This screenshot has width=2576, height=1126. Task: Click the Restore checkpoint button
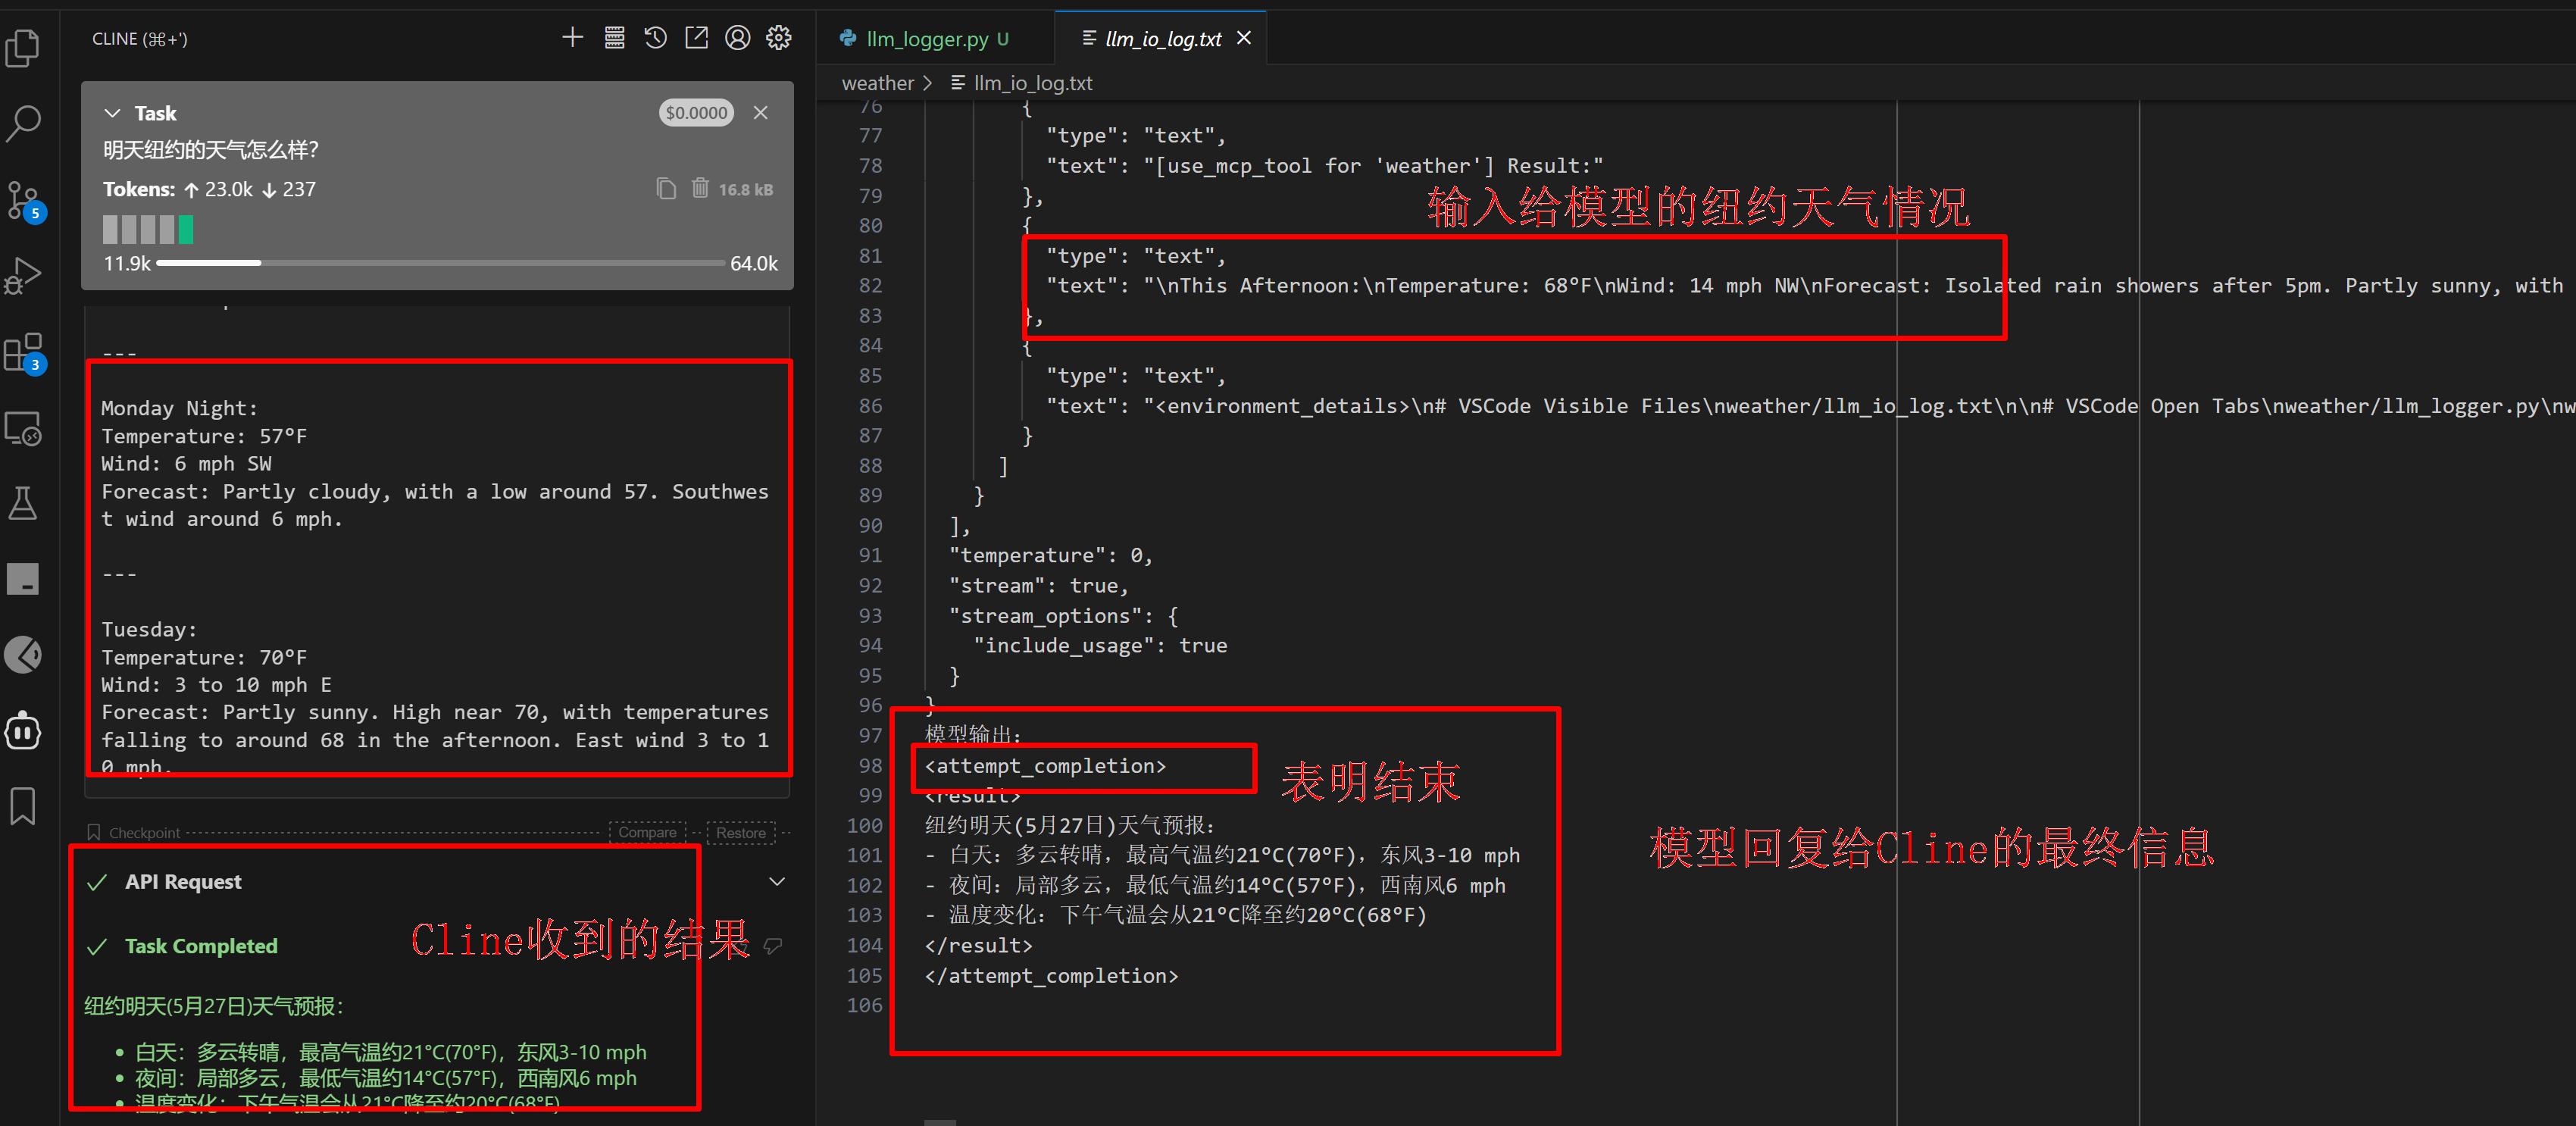(740, 832)
